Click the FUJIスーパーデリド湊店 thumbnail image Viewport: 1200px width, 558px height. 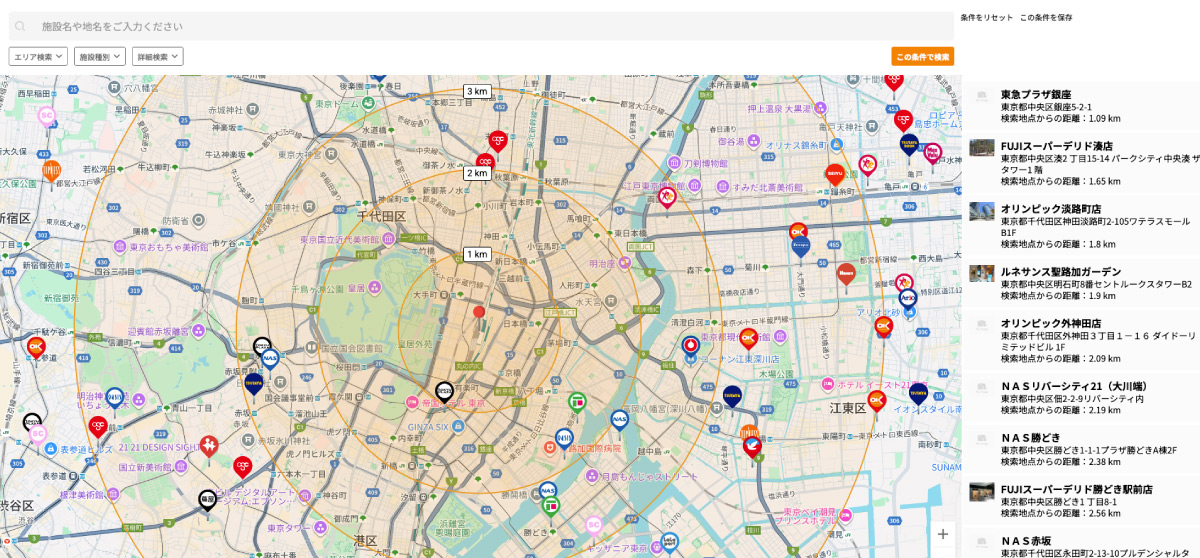click(x=981, y=148)
